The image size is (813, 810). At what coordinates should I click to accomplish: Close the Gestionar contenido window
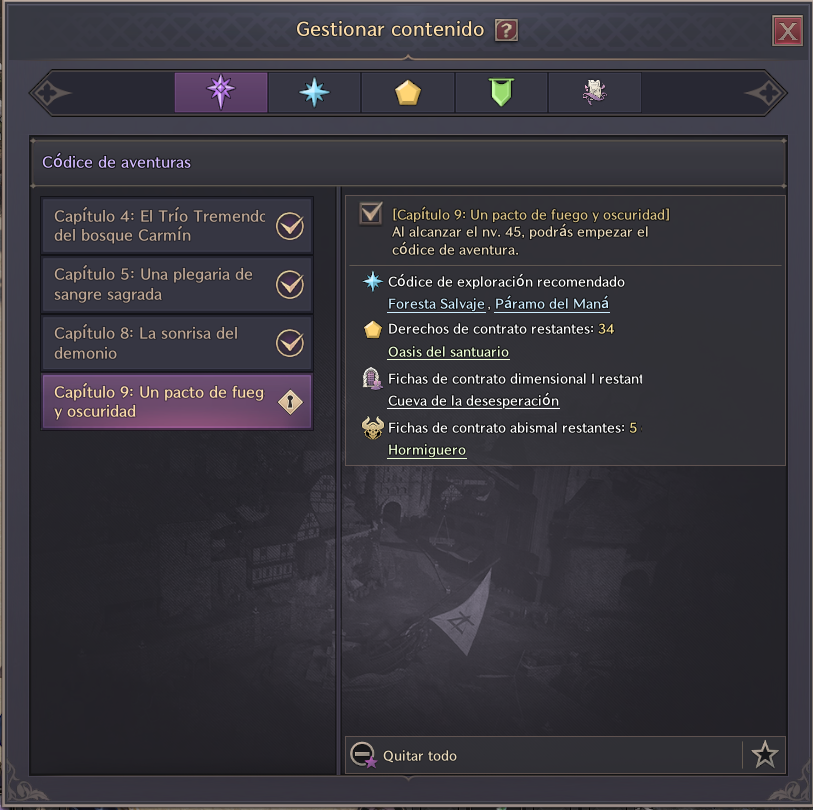pos(787,31)
